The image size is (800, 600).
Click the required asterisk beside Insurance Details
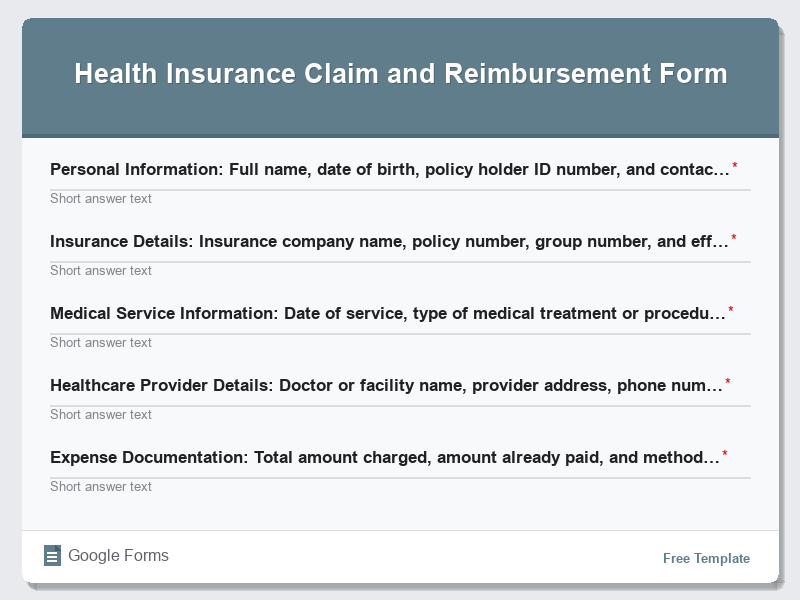point(736,235)
